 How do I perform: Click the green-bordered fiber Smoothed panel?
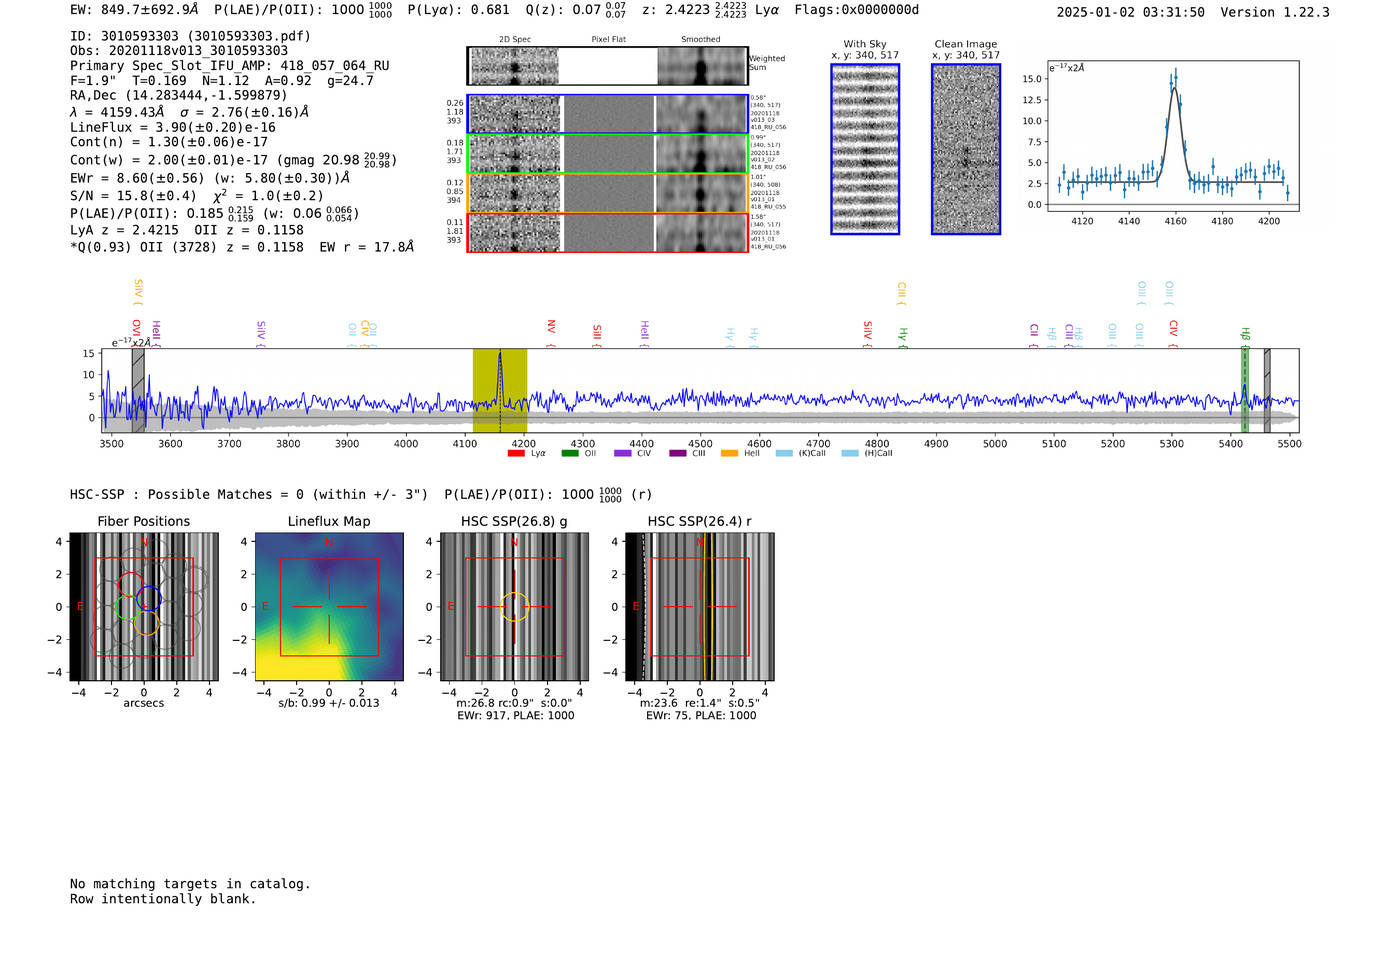[702, 154]
